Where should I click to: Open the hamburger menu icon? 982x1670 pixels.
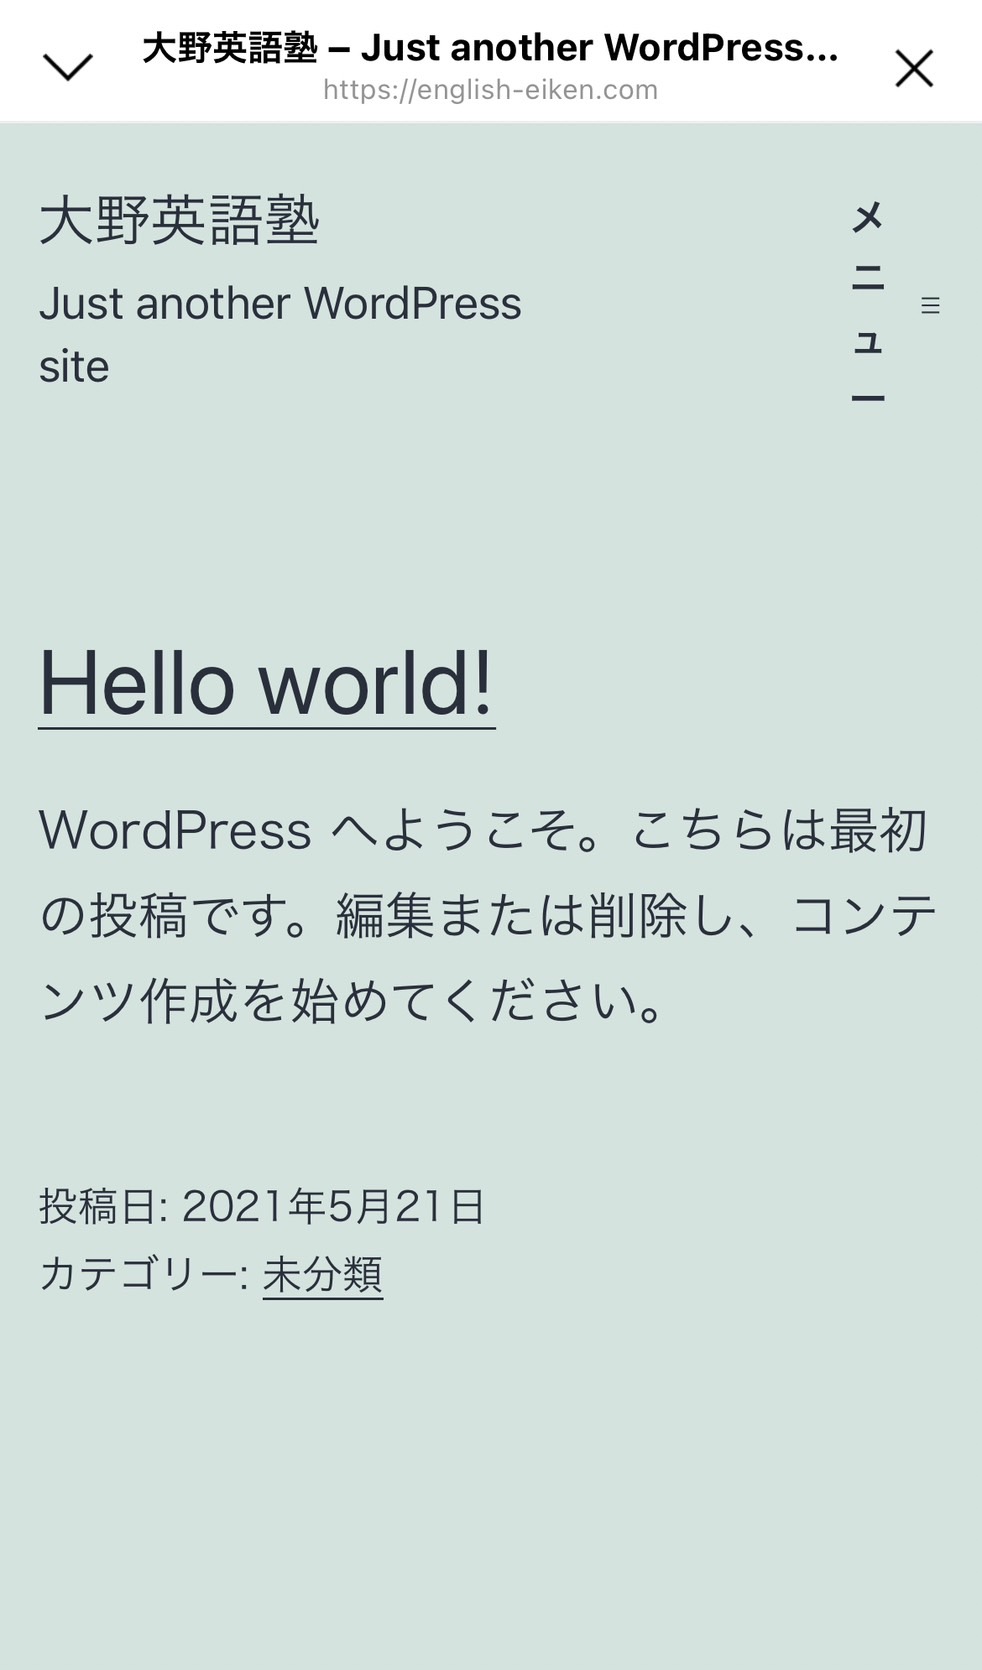[x=930, y=305]
